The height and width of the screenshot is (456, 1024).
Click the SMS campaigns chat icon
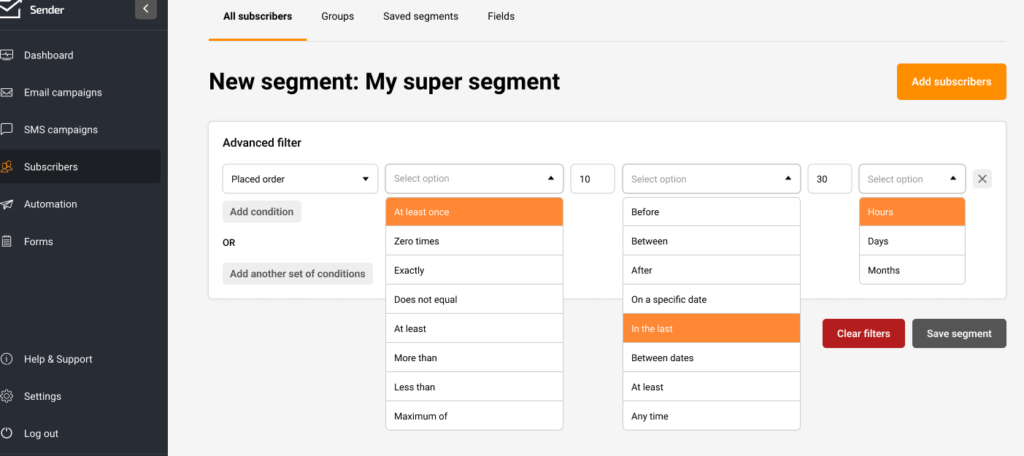[x=6, y=129]
